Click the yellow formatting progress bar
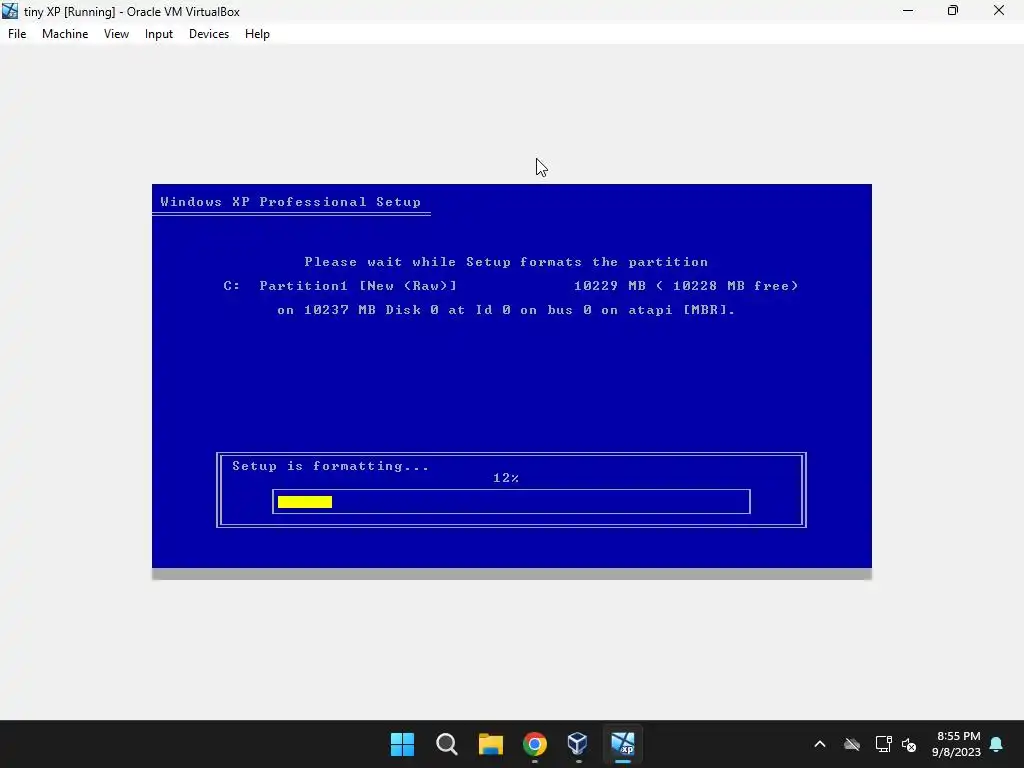This screenshot has height=768, width=1024. [305, 502]
